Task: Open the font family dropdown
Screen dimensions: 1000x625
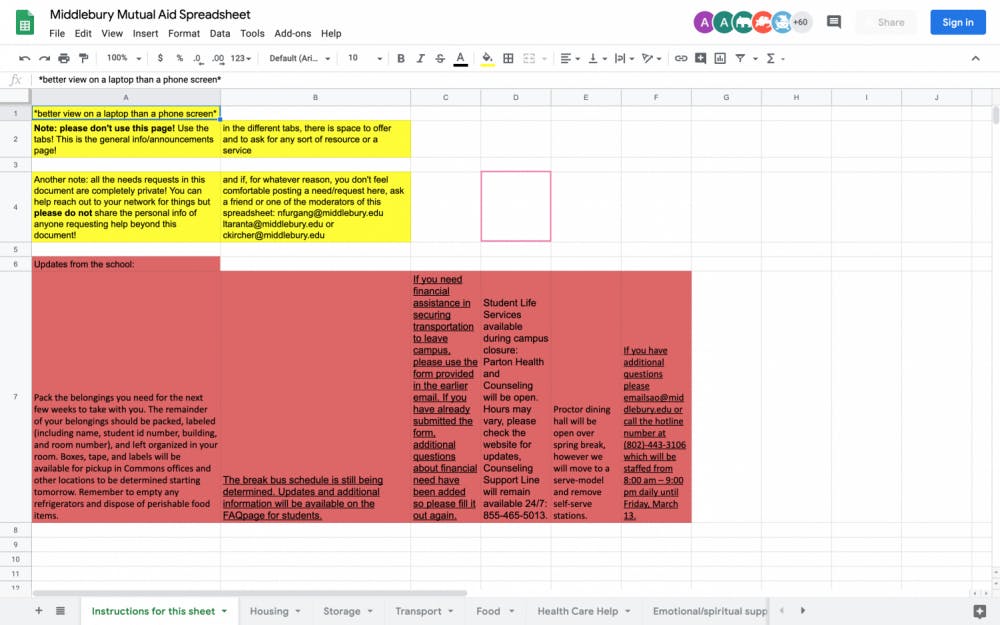Action: (300, 59)
